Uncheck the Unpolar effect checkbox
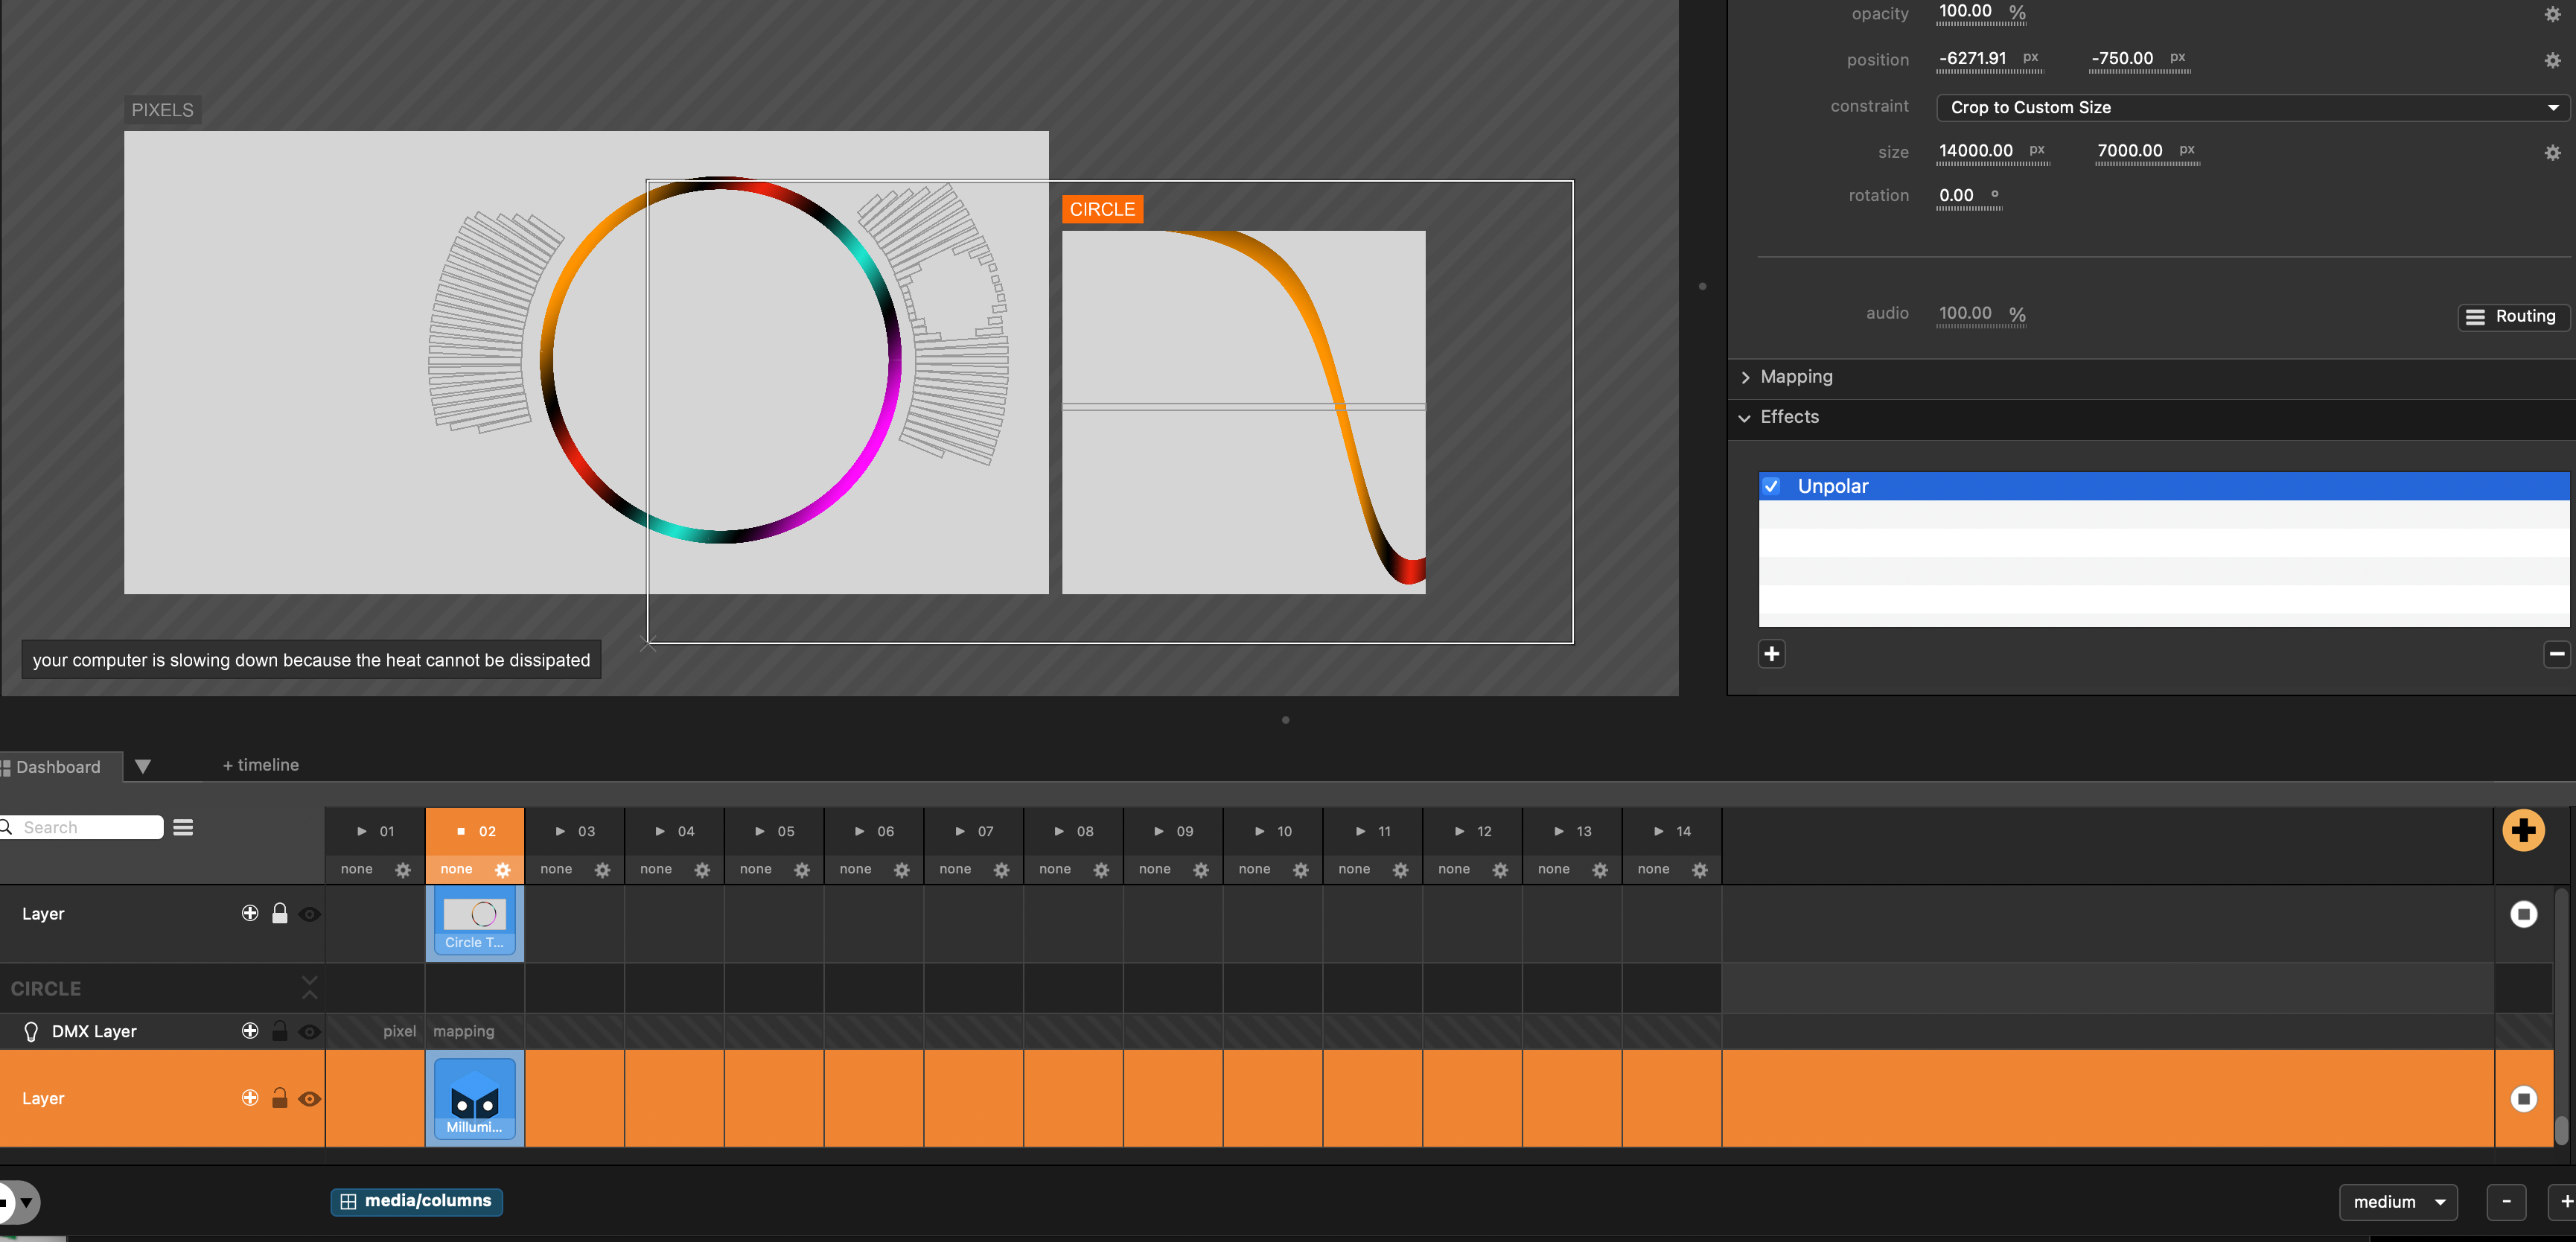 (1771, 486)
